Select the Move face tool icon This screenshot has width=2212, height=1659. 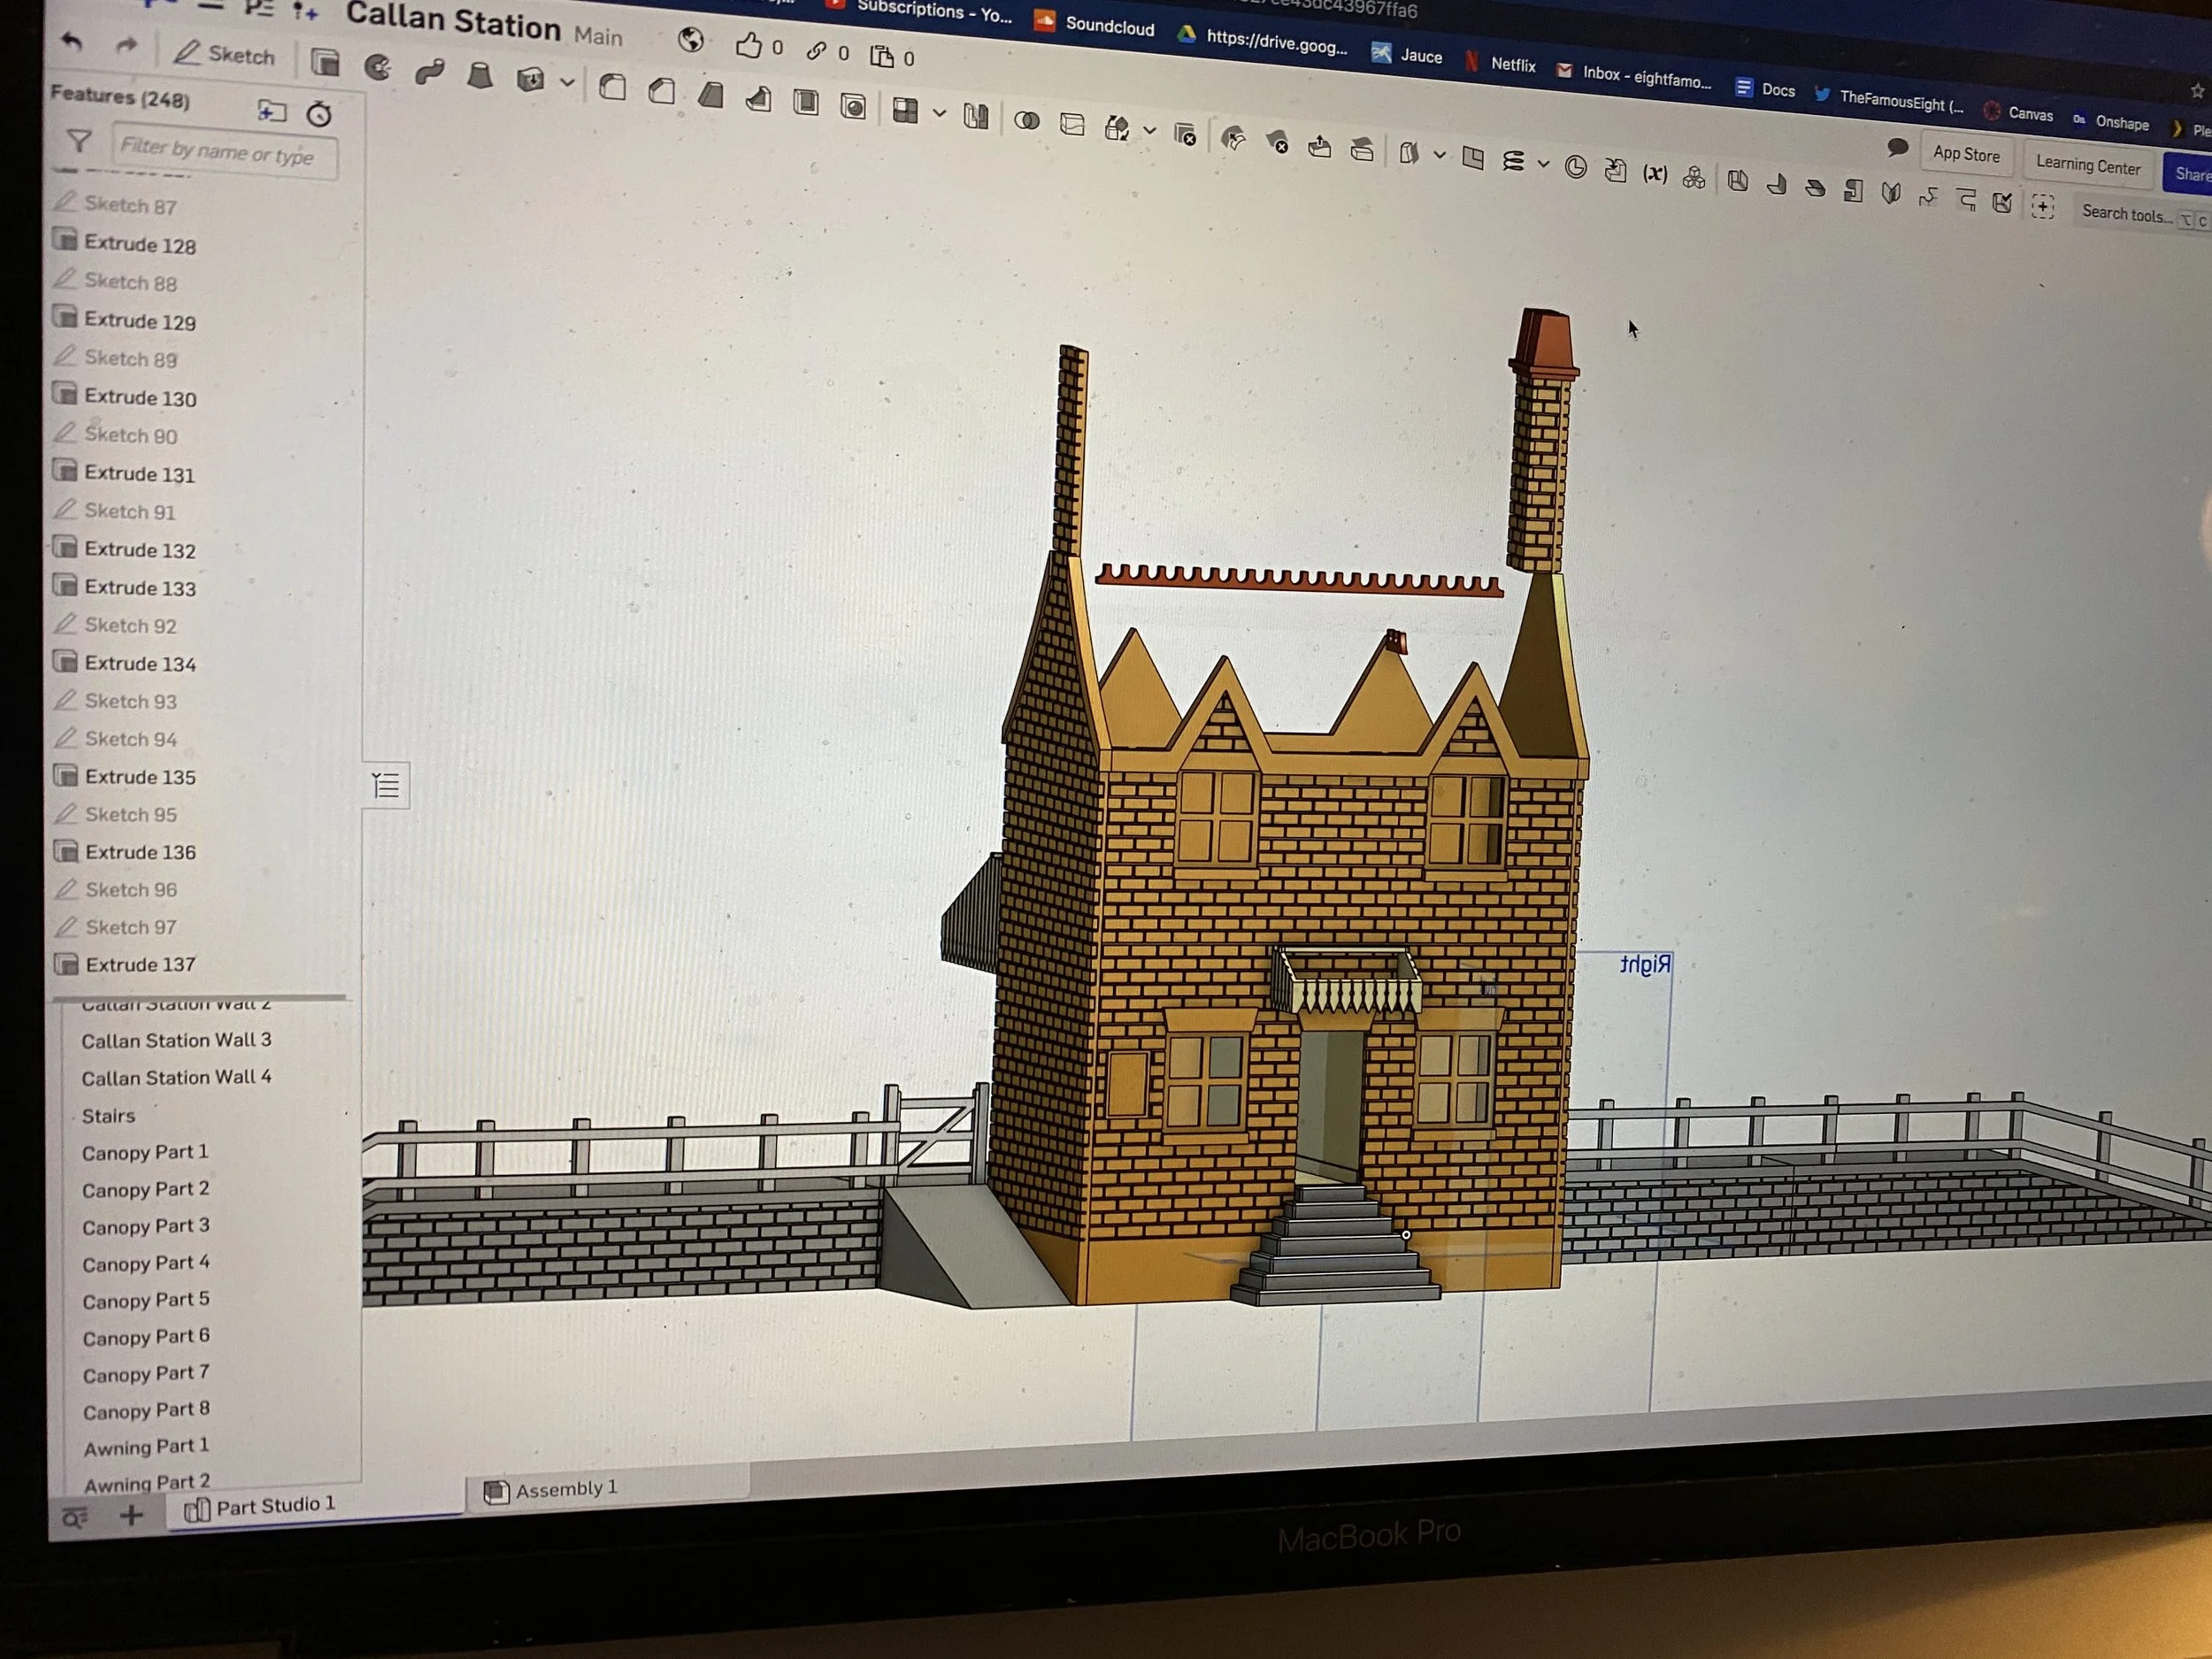(1320, 147)
